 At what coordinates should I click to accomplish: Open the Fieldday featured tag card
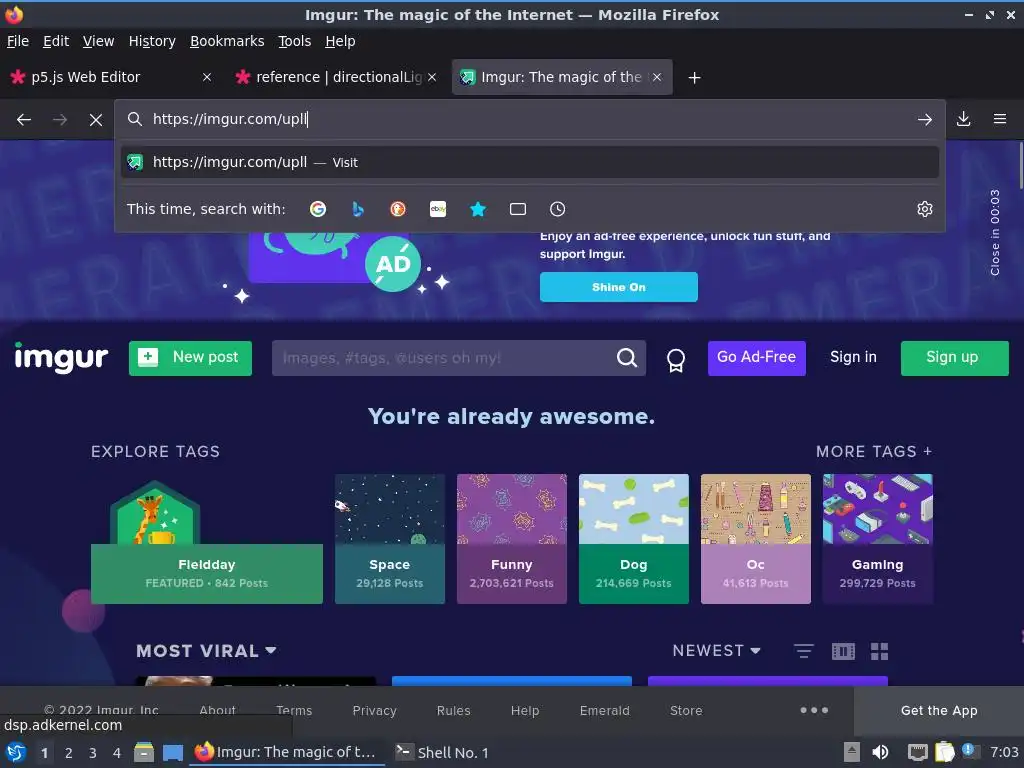206,541
